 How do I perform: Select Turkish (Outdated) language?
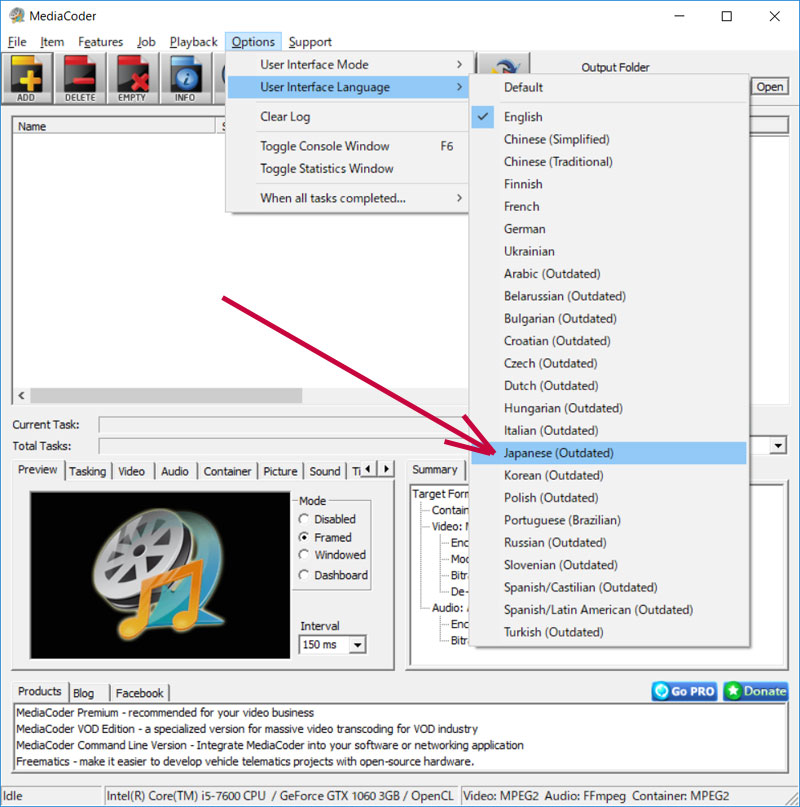(x=608, y=632)
